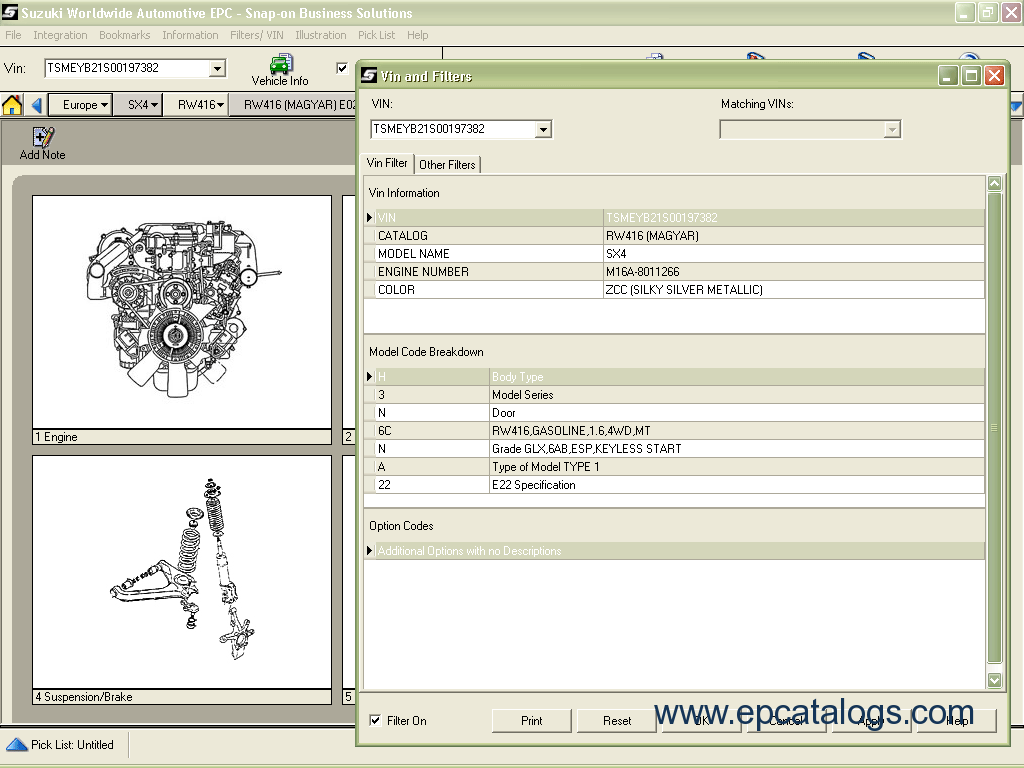Switch to the Other Filters tab
This screenshot has width=1024, height=768.
point(447,164)
